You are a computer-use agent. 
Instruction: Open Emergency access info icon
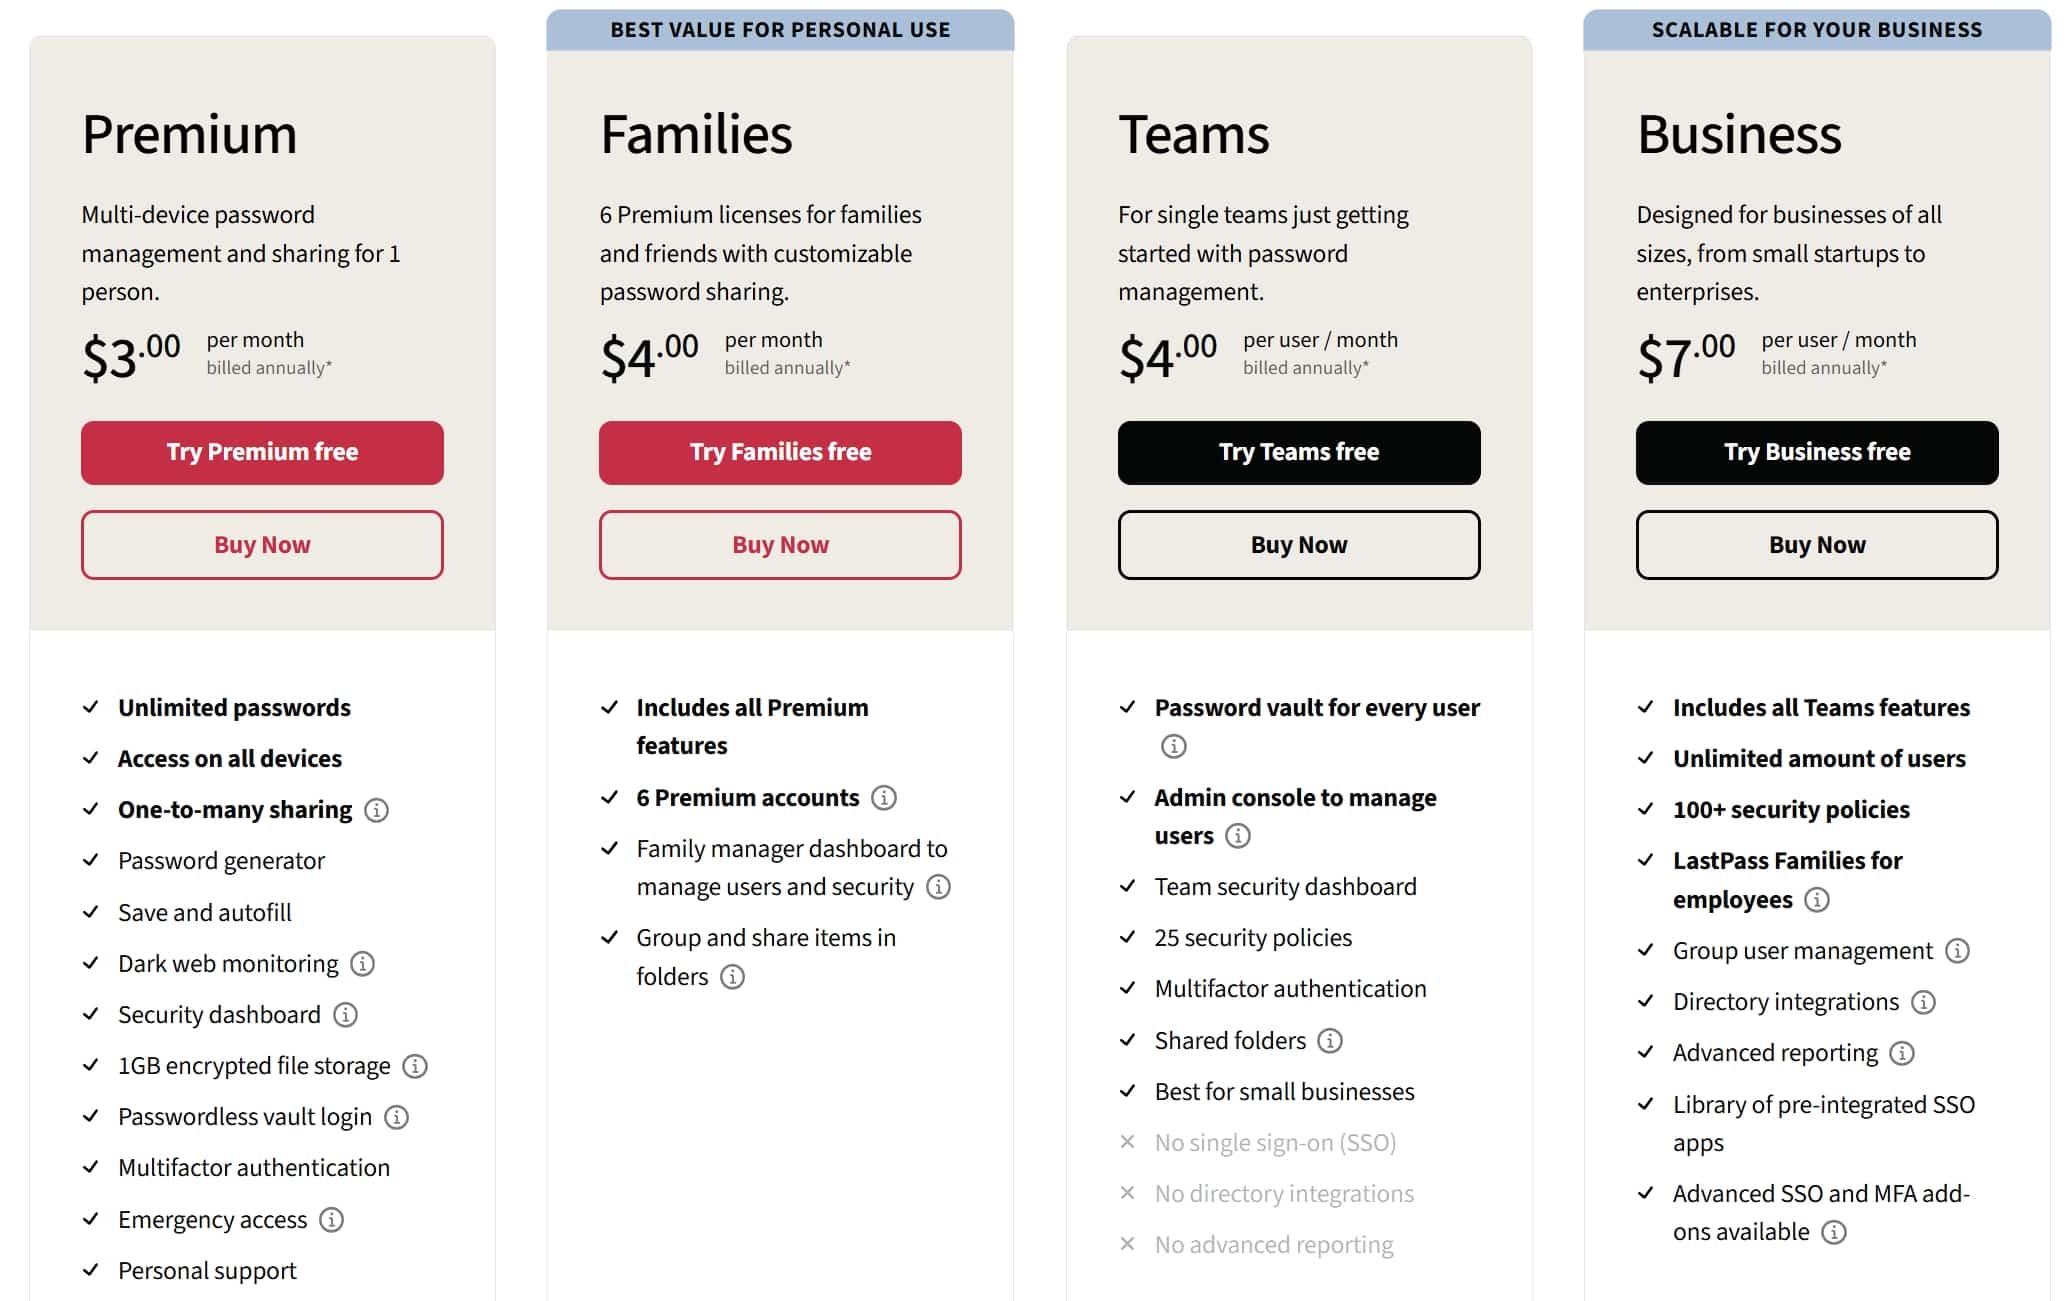point(331,1220)
